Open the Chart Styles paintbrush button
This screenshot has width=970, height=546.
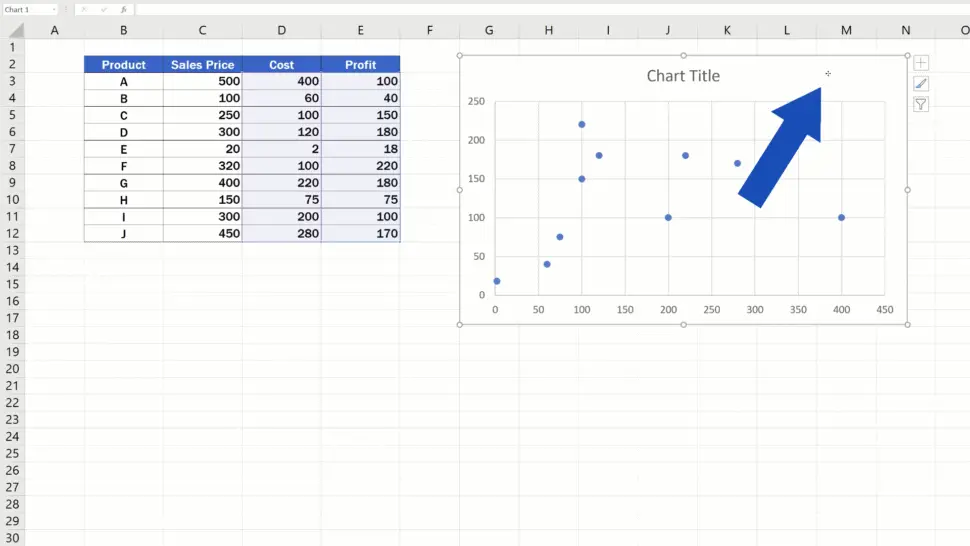click(921, 84)
